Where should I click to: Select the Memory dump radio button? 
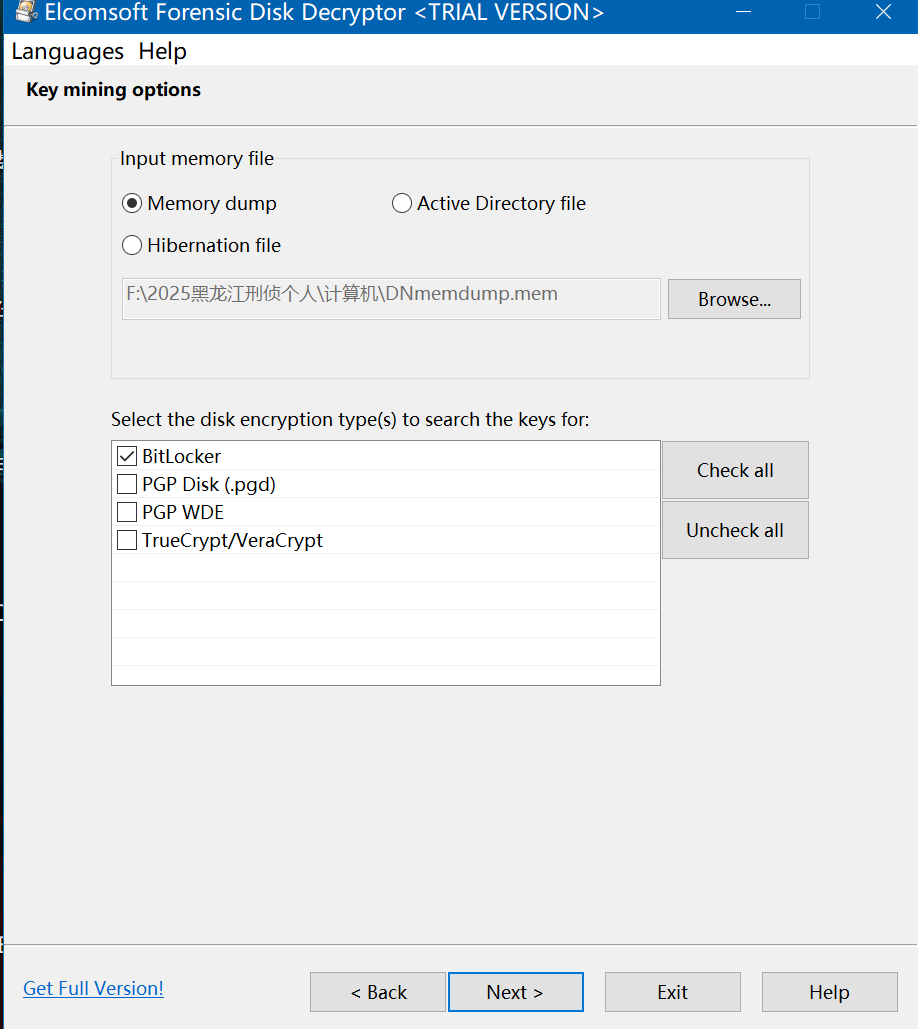click(x=132, y=204)
